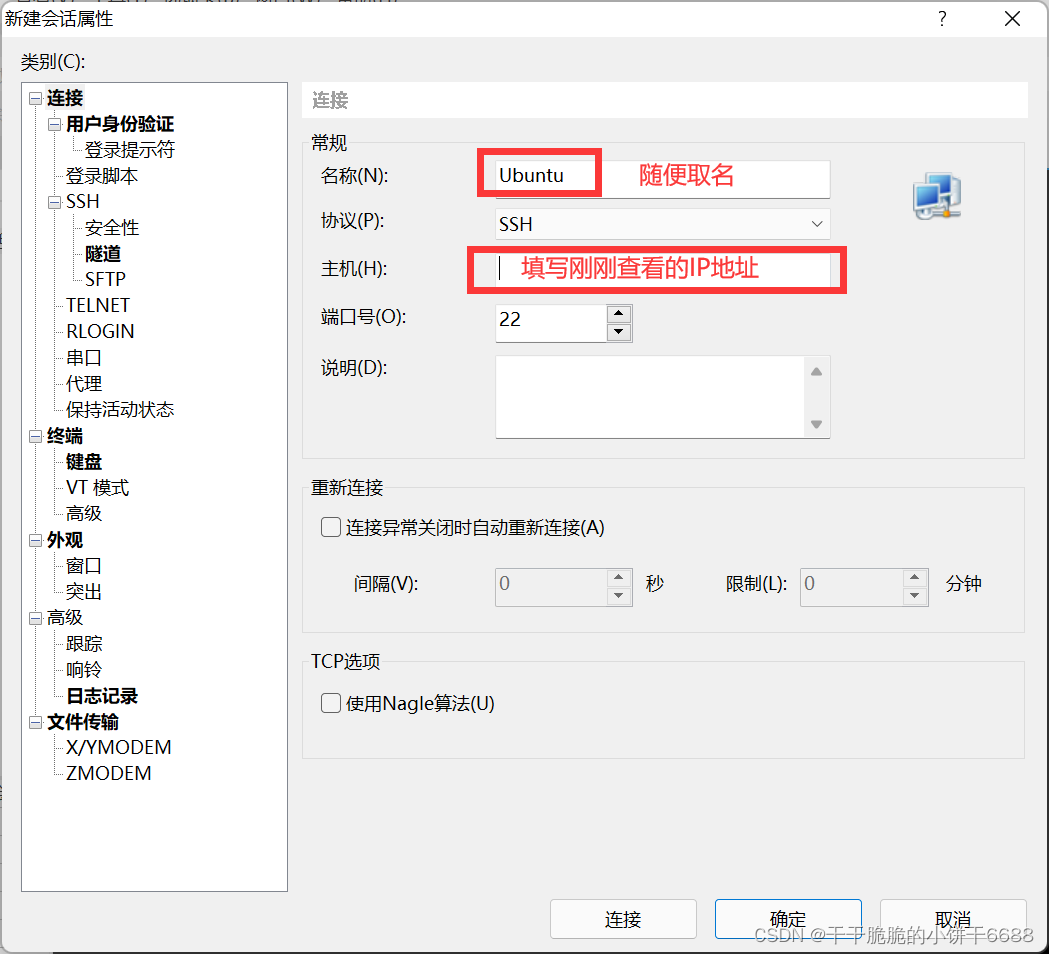Click the 间隔 spinner down arrow
This screenshot has width=1049, height=954.
click(619, 595)
